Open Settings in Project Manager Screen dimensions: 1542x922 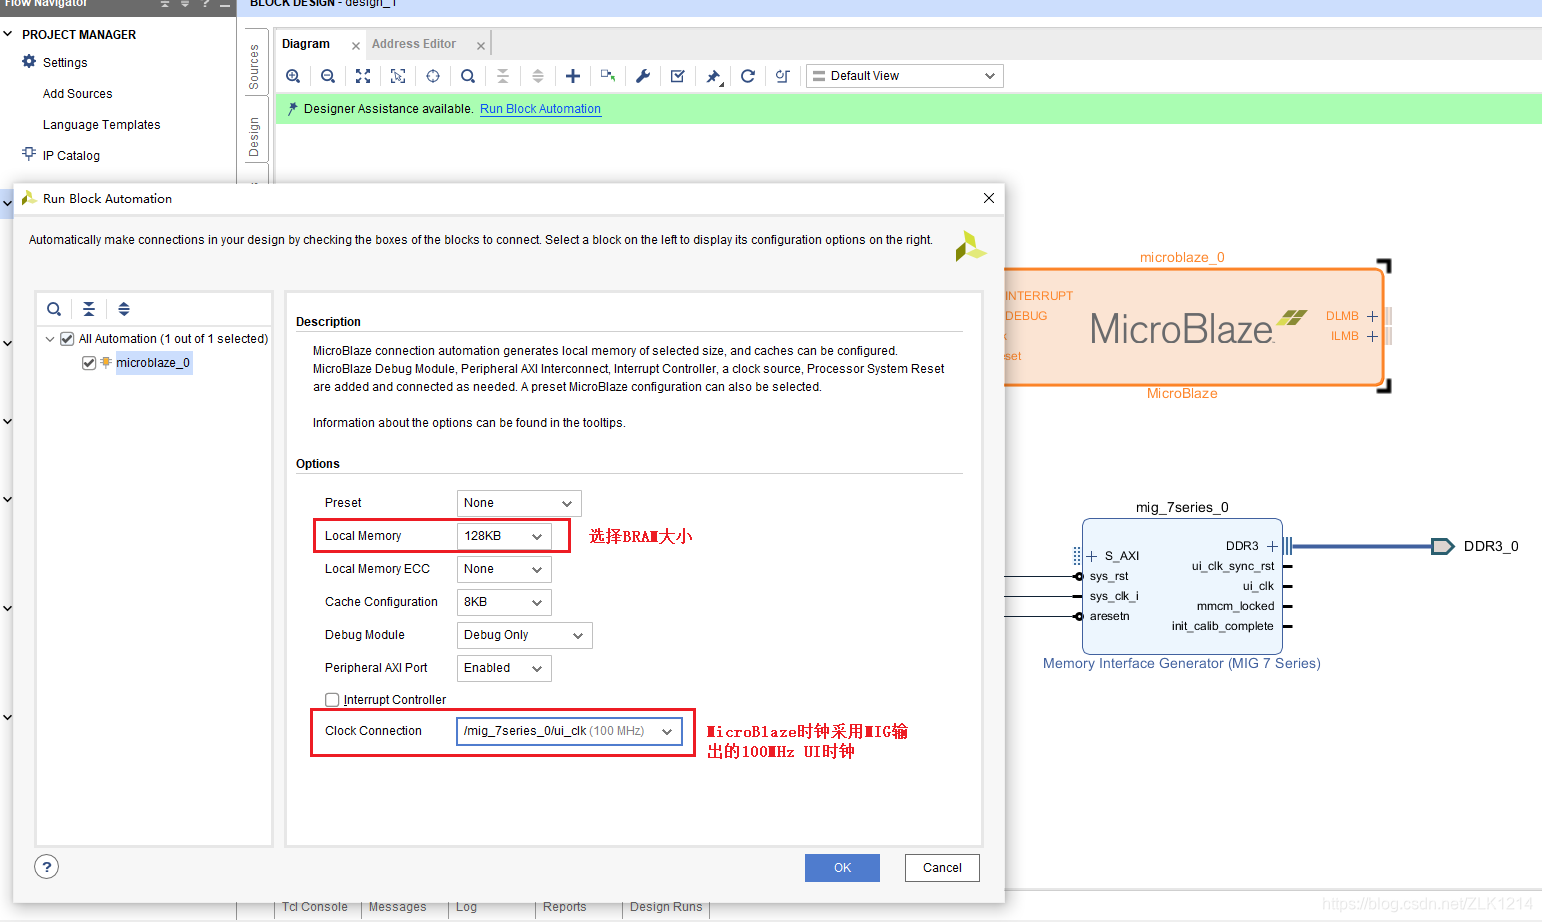click(65, 63)
